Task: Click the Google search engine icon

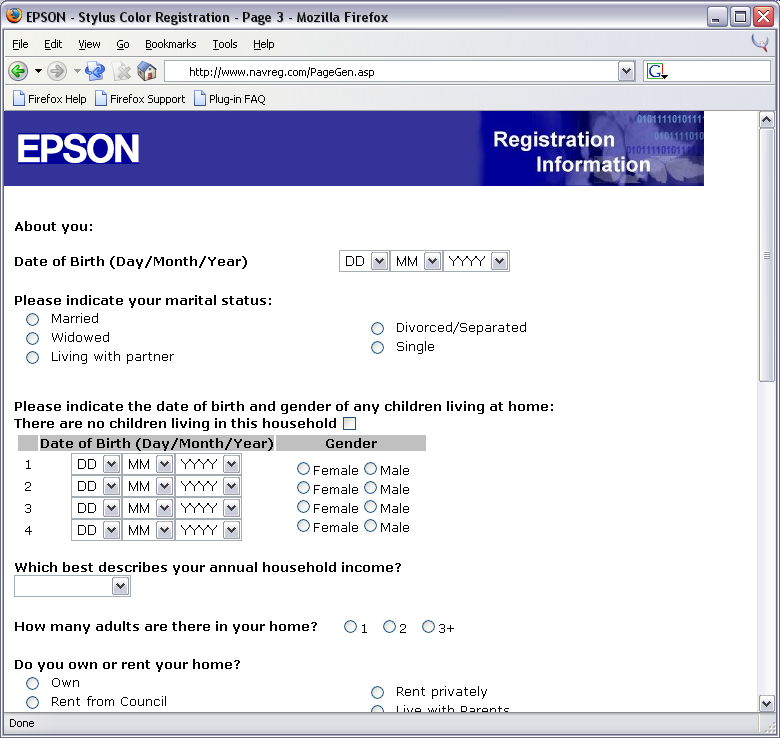Action: click(x=656, y=71)
